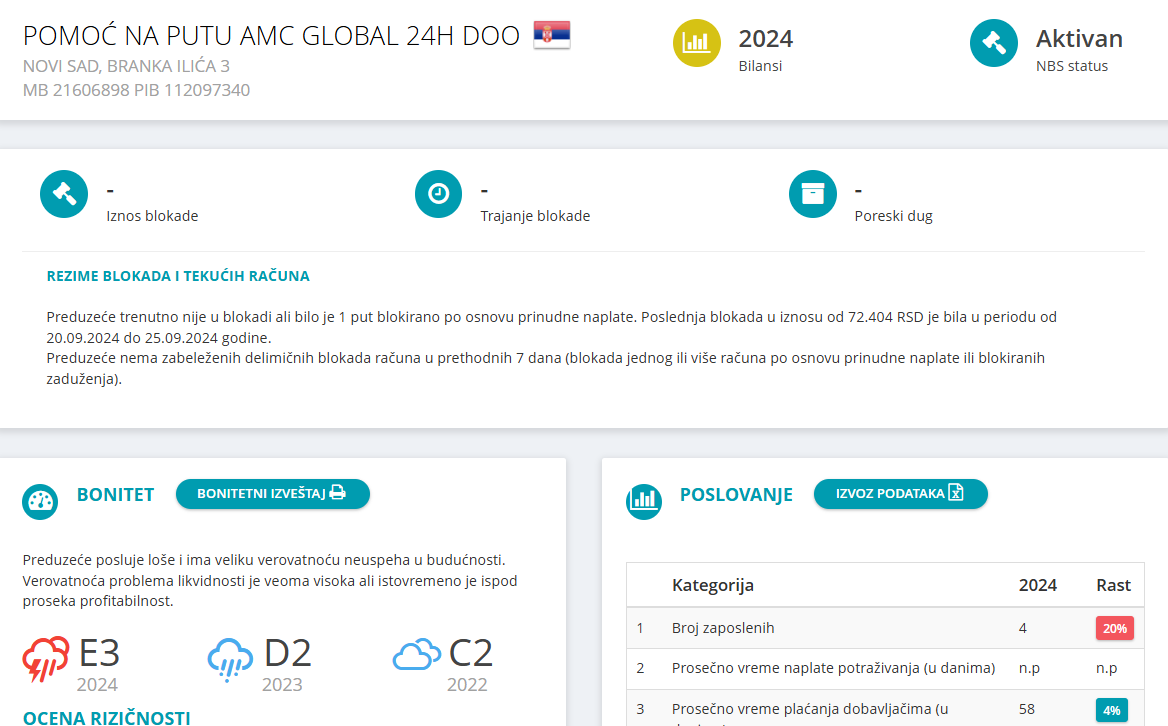Screen dimensions: 1168x726
Task: Select the Iznos blokade gavel icon
Action: tap(64, 194)
